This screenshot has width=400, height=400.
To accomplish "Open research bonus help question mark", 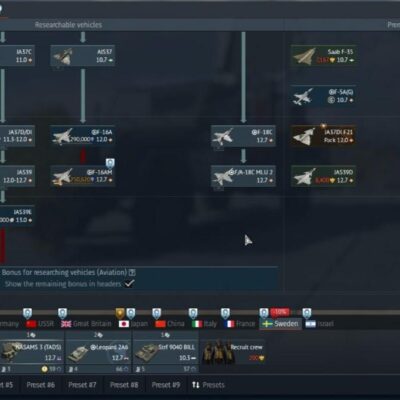I will 132,272.
